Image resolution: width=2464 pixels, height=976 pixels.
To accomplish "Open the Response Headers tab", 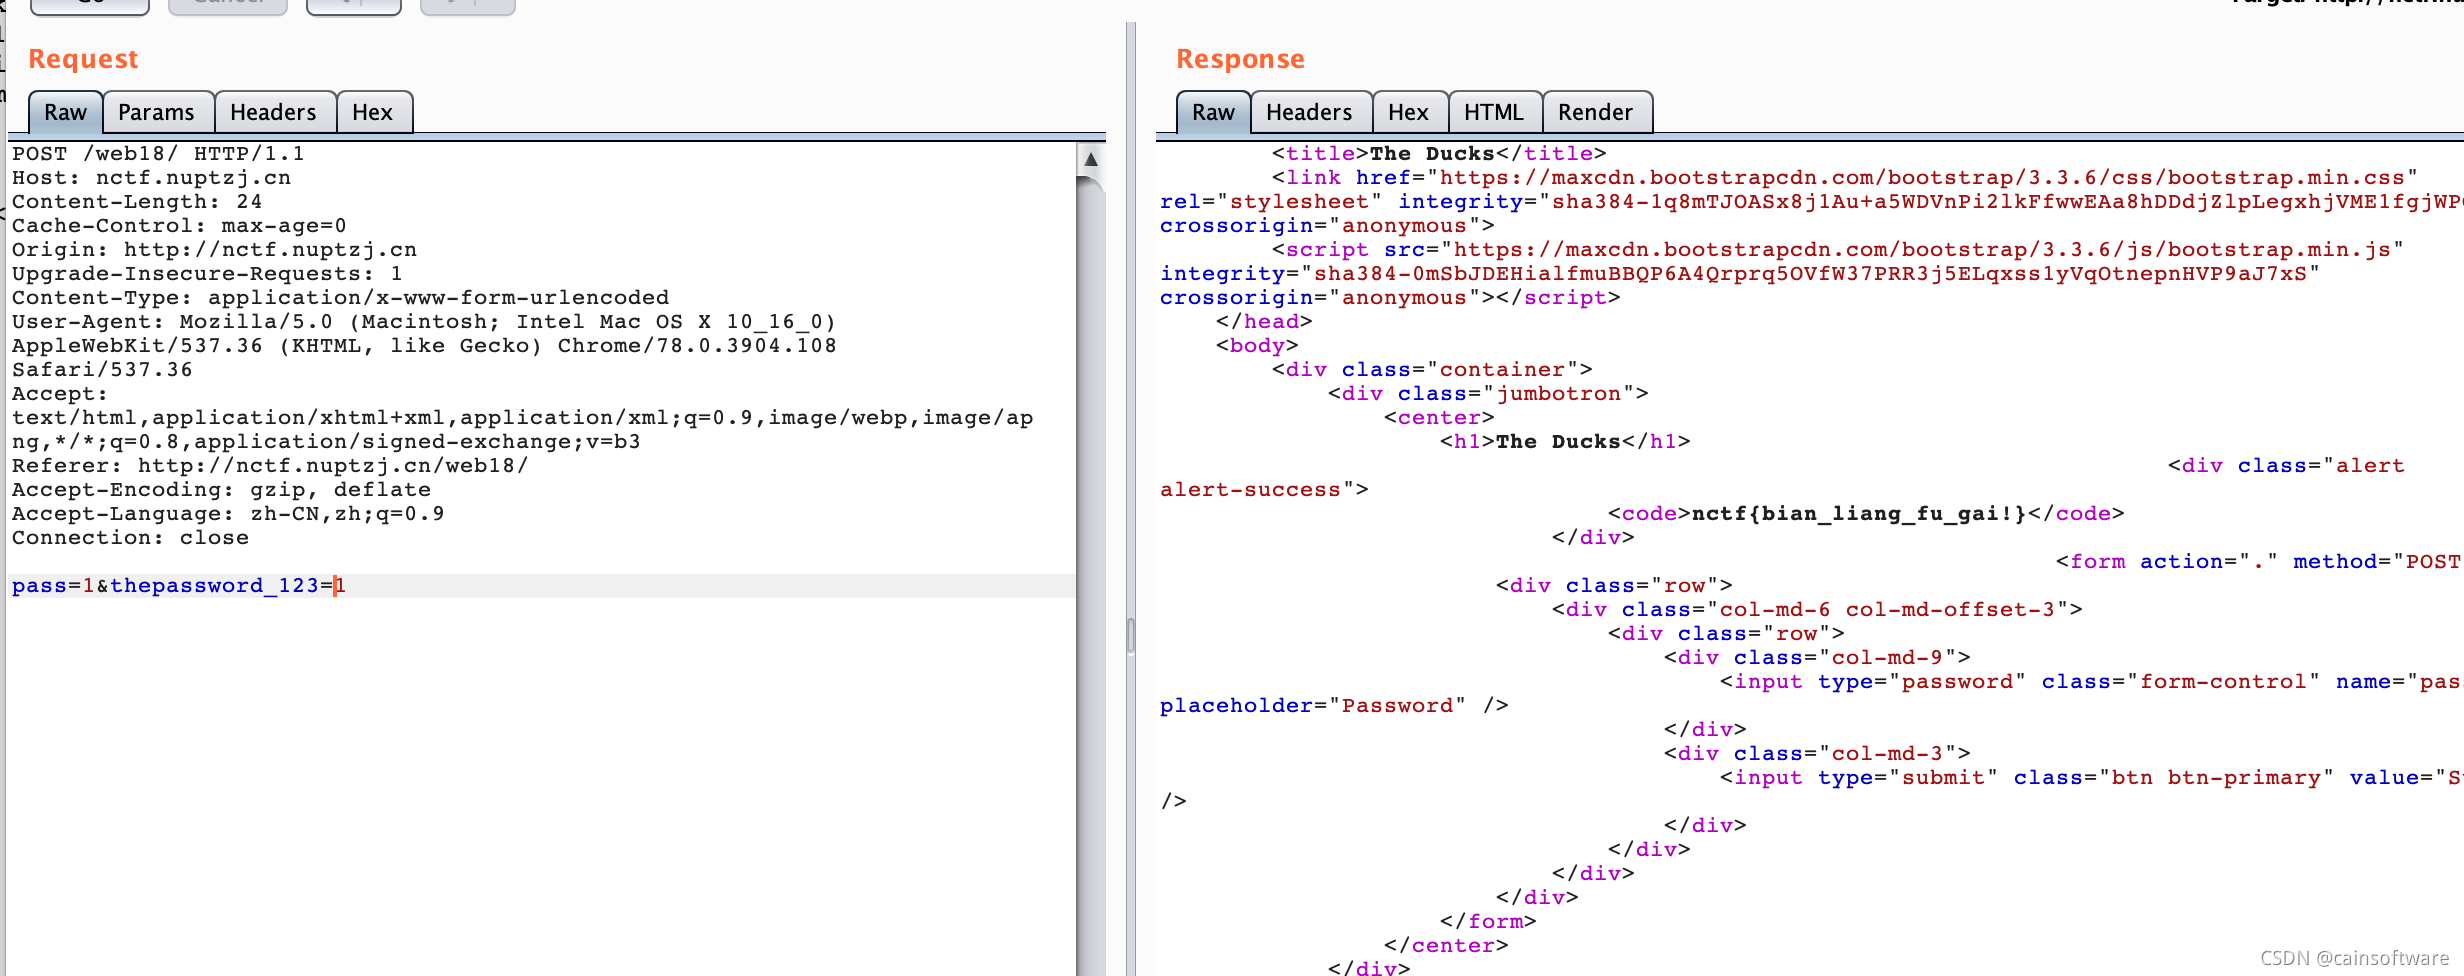I will tap(1310, 112).
